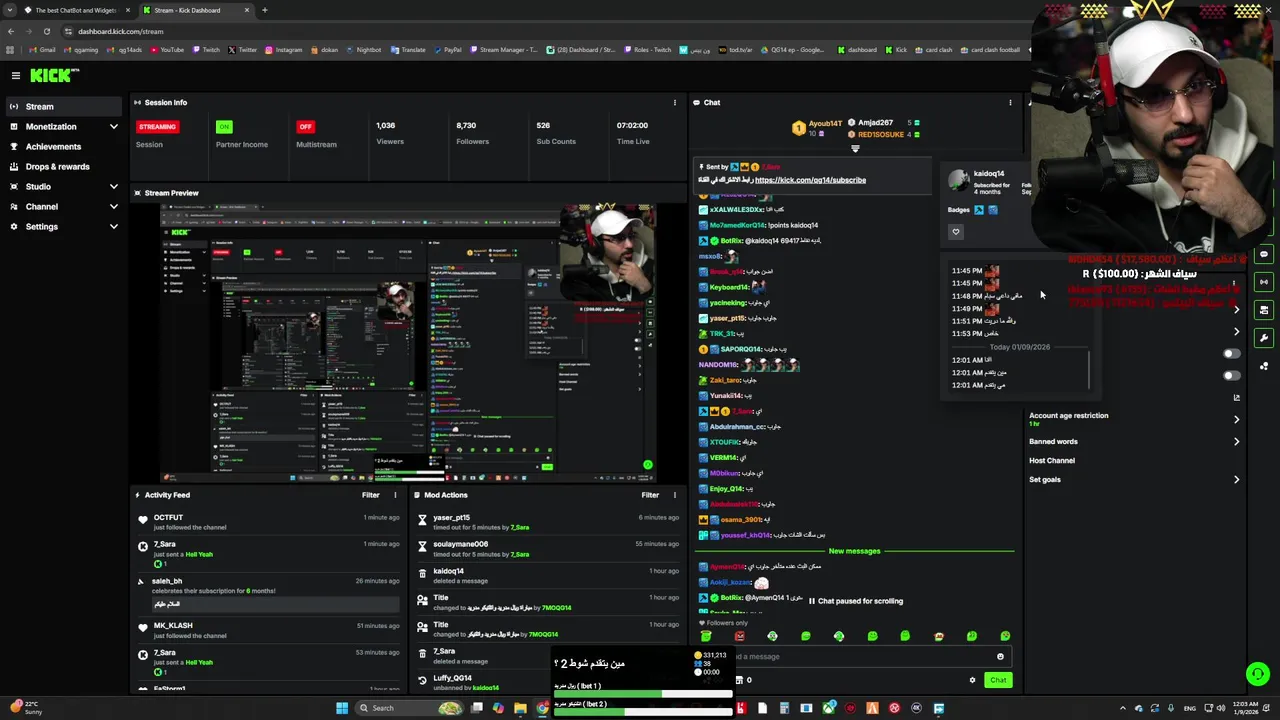1280x720 pixels.
Task: Click the browser address bar
Action: click(540, 31)
